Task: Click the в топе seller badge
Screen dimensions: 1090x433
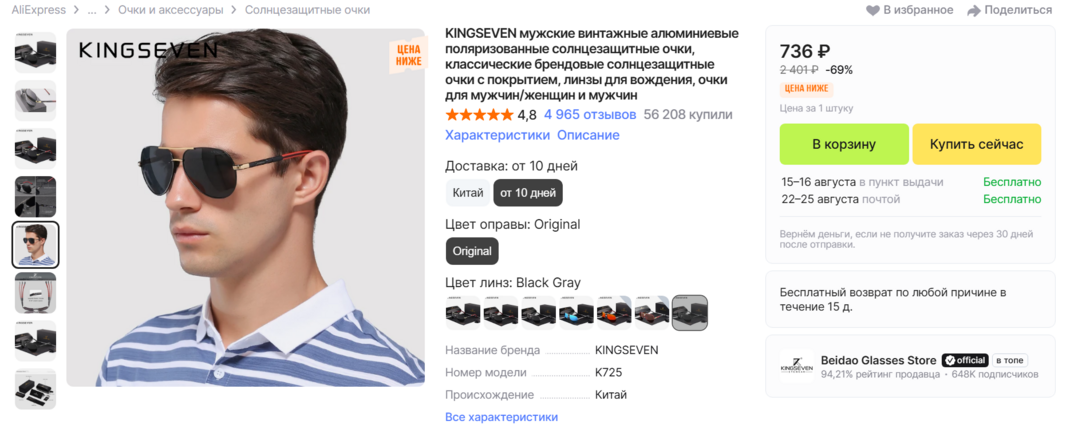Action: (1009, 360)
